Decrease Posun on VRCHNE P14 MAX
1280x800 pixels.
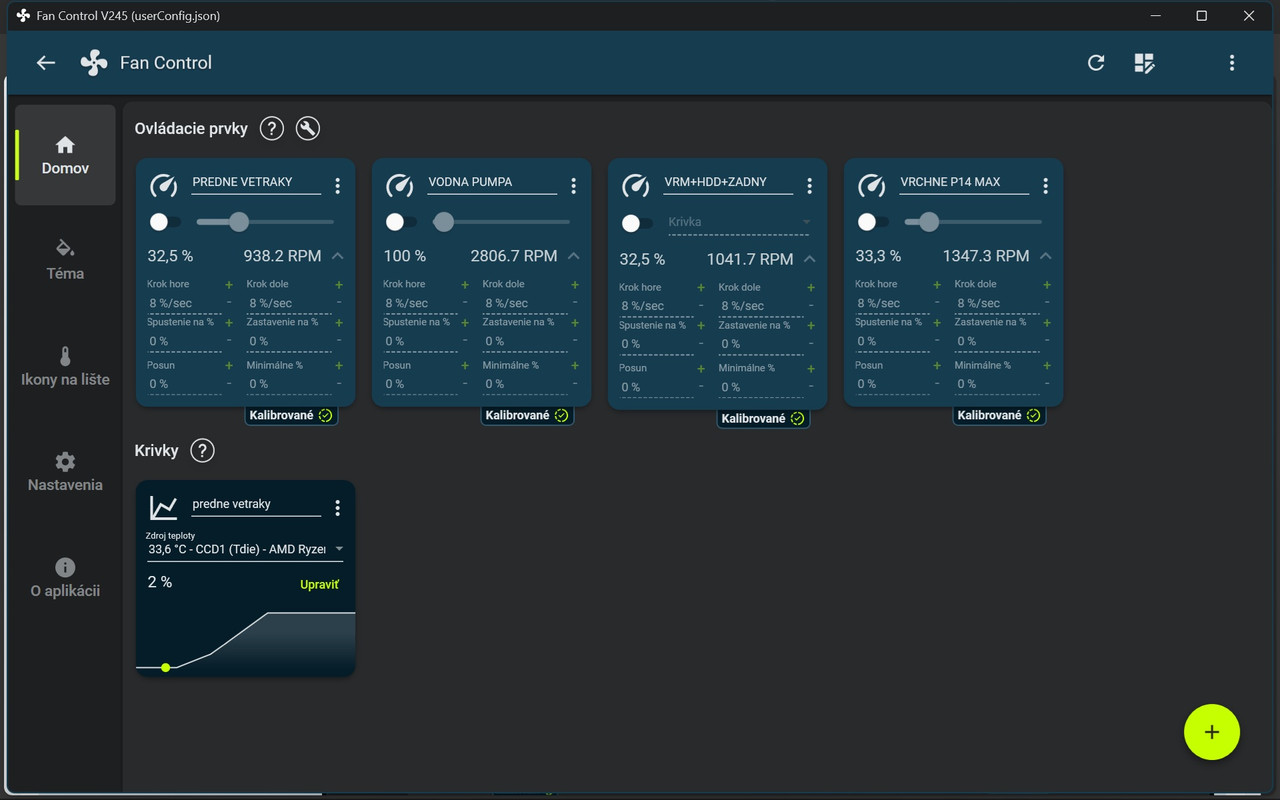(937, 383)
